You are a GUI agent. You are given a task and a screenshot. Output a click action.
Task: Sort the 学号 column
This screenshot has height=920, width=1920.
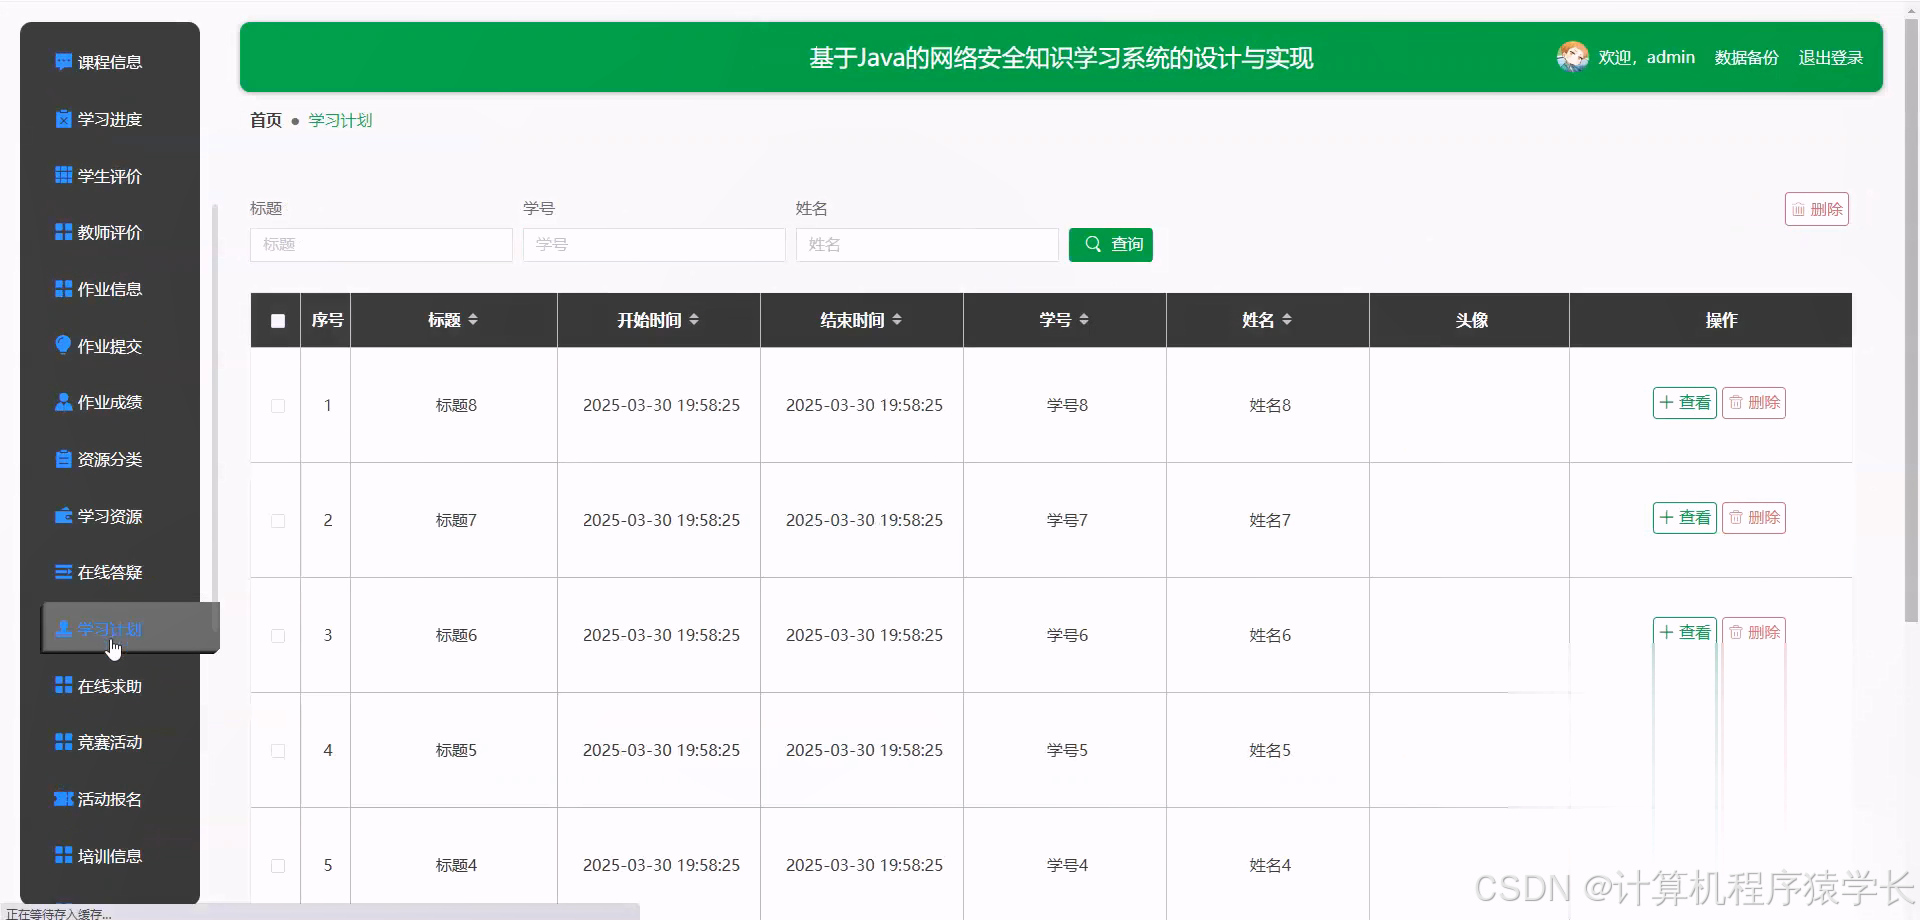(1063, 319)
